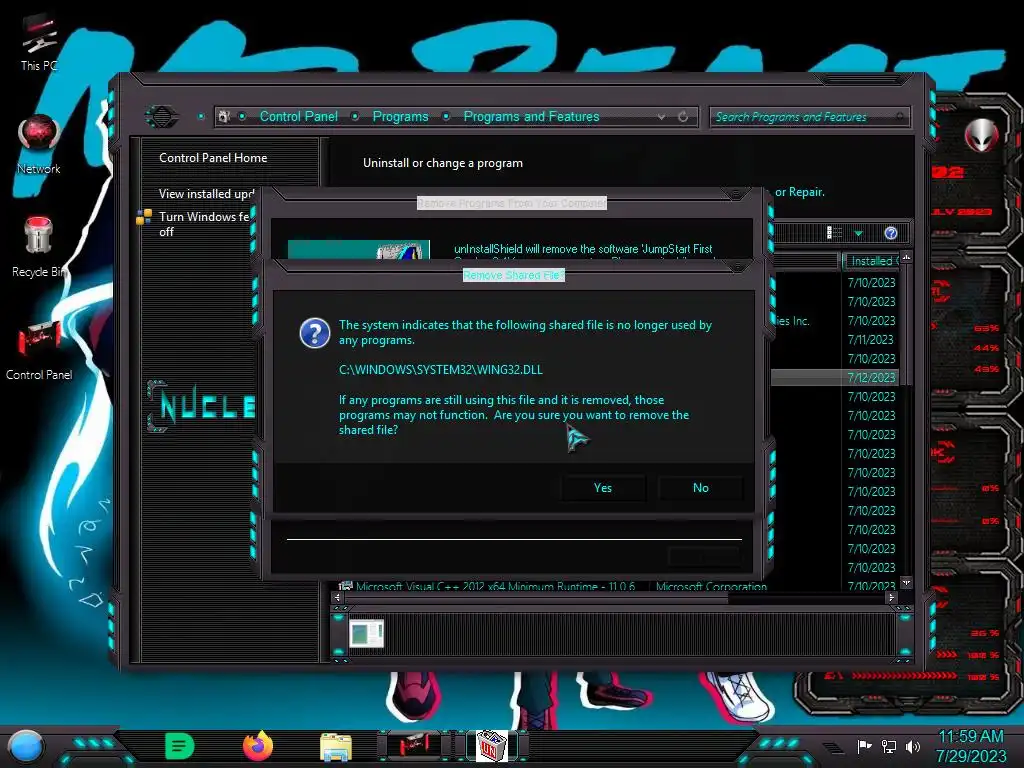Expand the address bar history dropdown

[x=661, y=117]
